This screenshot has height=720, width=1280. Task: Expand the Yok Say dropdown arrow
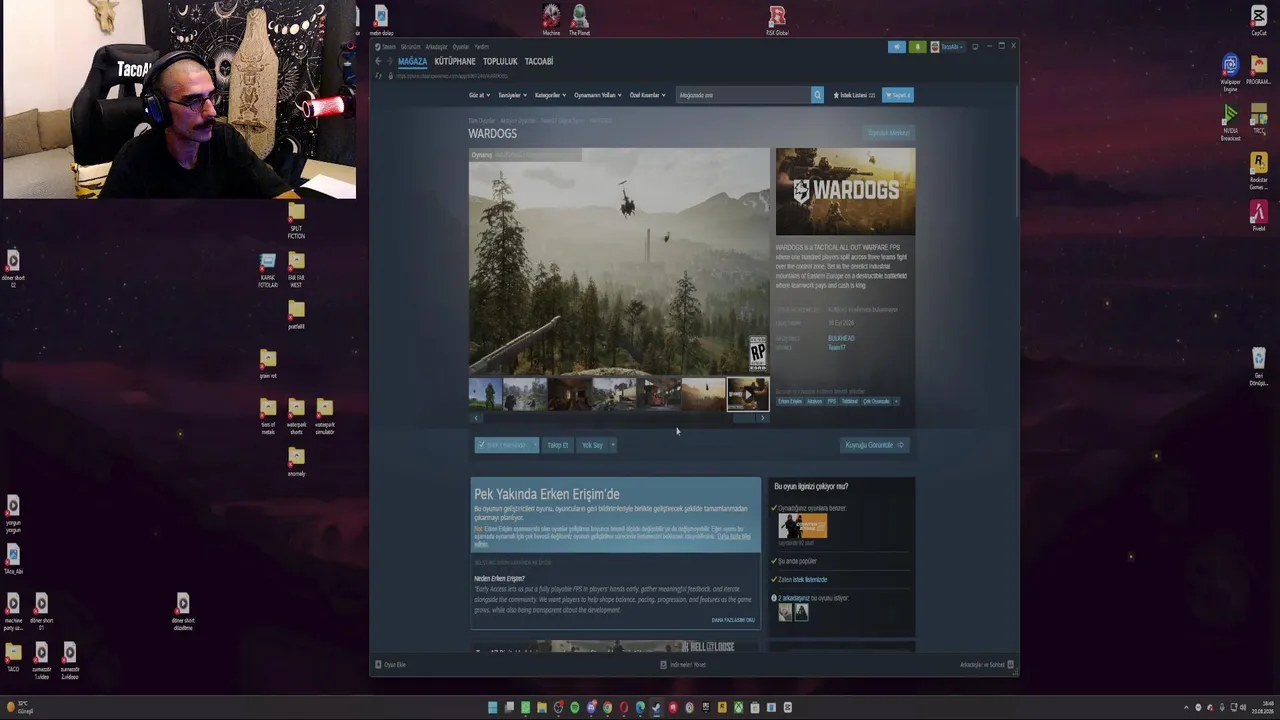click(x=612, y=445)
